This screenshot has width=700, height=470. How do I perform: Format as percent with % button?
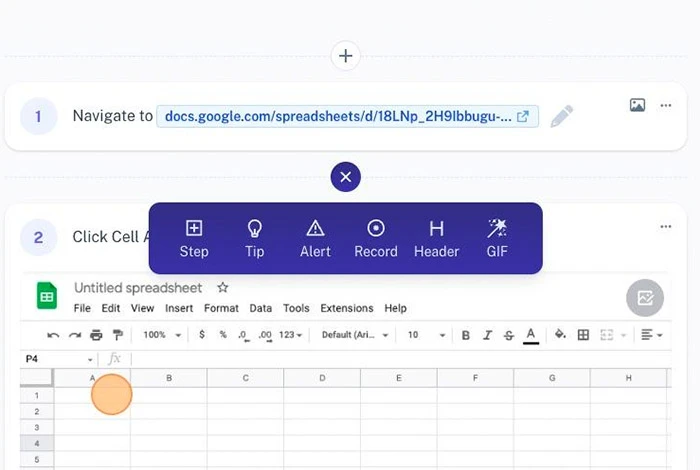click(223, 334)
